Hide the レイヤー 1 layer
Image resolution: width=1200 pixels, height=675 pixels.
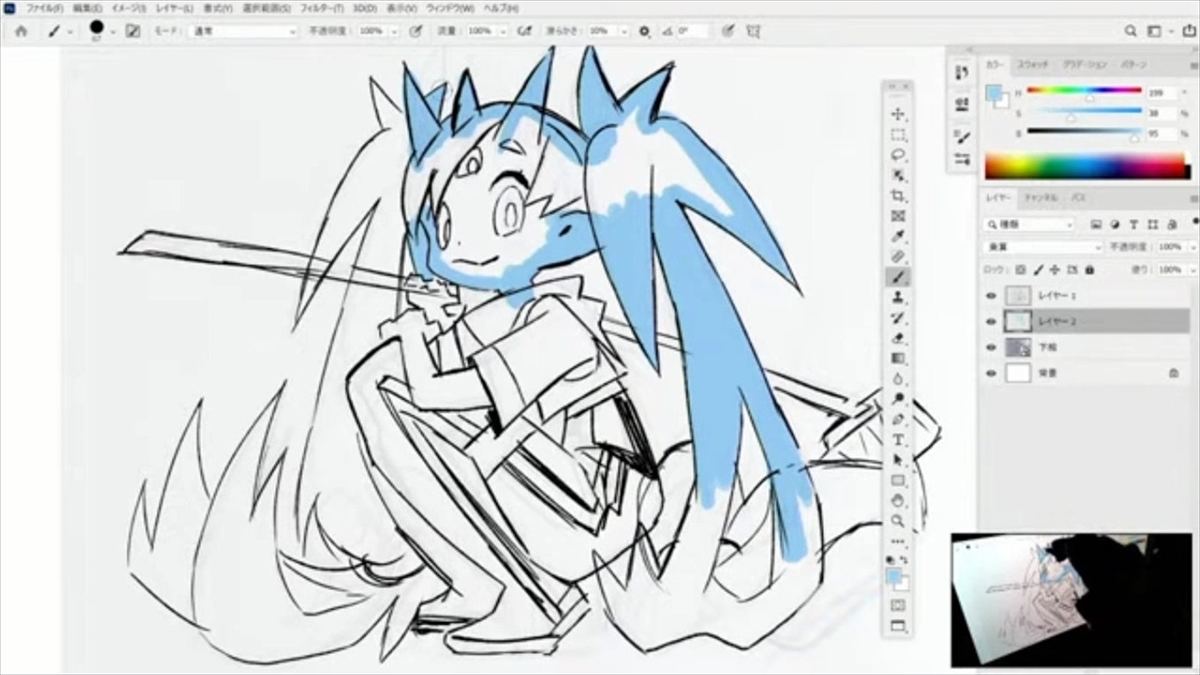[991, 296]
